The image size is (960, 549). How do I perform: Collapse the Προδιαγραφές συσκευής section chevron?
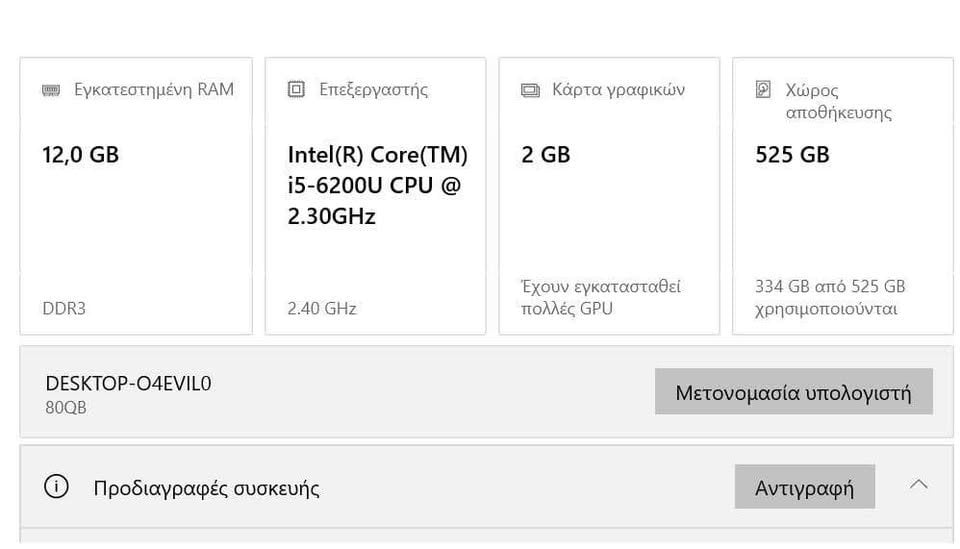click(x=918, y=485)
